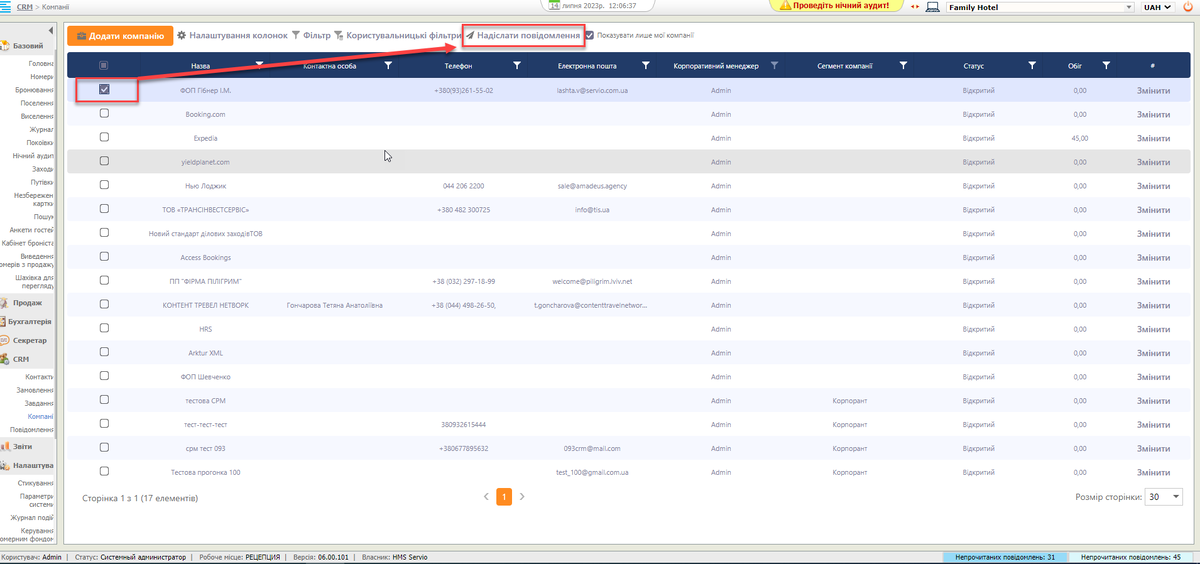Screen dimensions: 1200x564
Task: Go to the next page with the arrow
Action: [522, 496]
